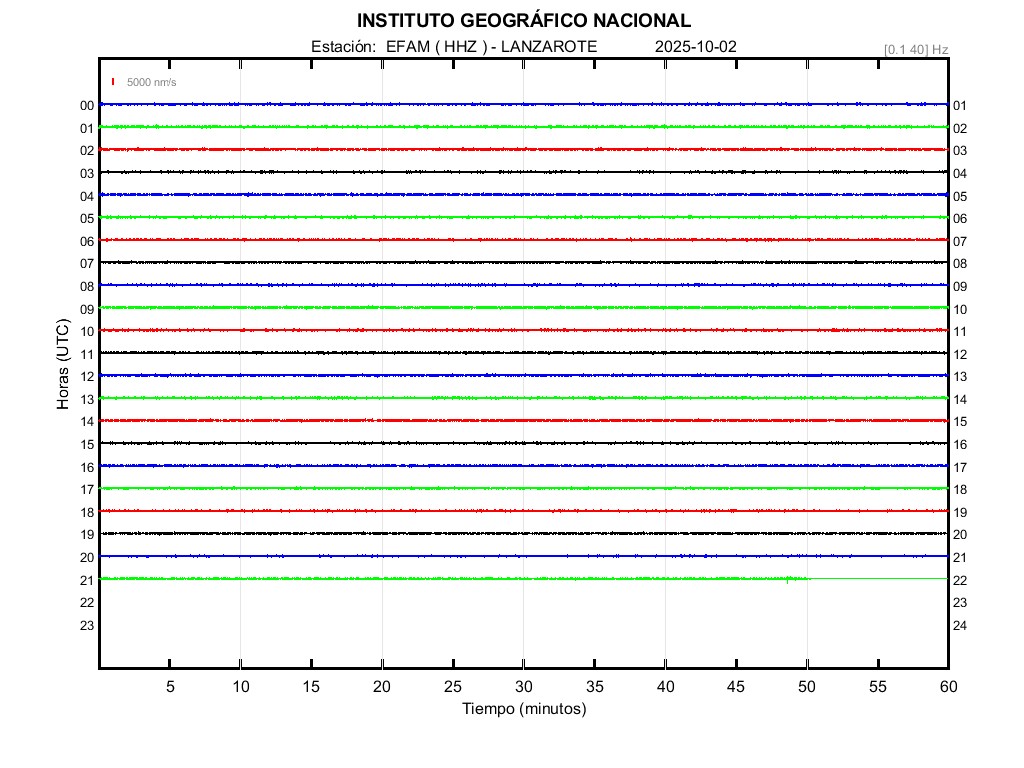
Task: Click the 30 minute tick label
Action: pos(524,686)
